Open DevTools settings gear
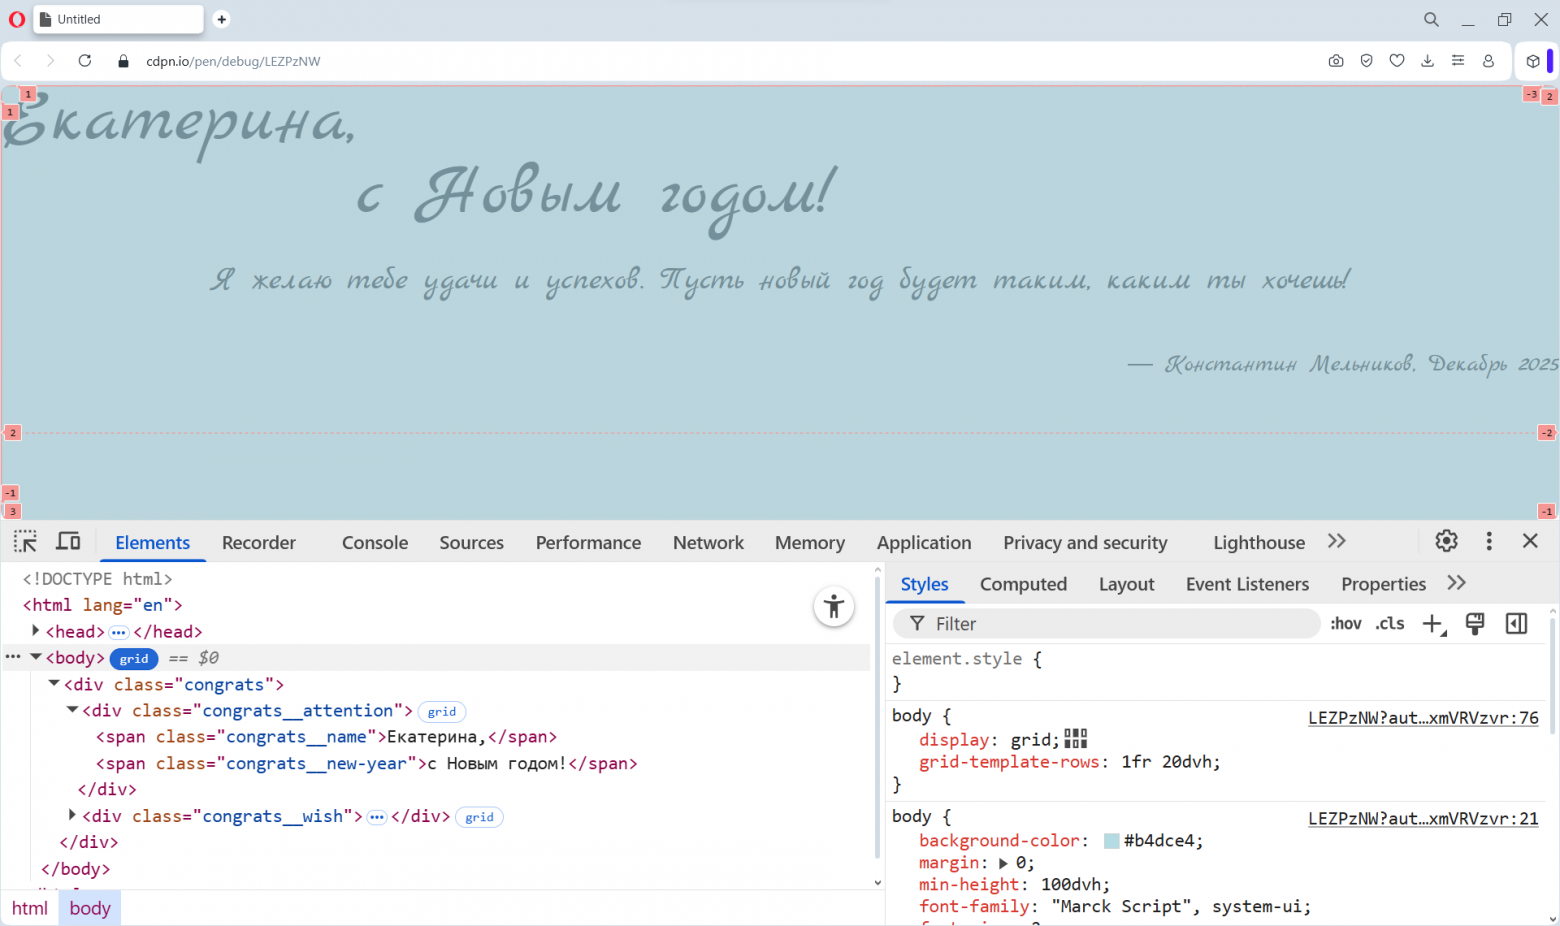1560x926 pixels. pyautogui.click(x=1446, y=541)
